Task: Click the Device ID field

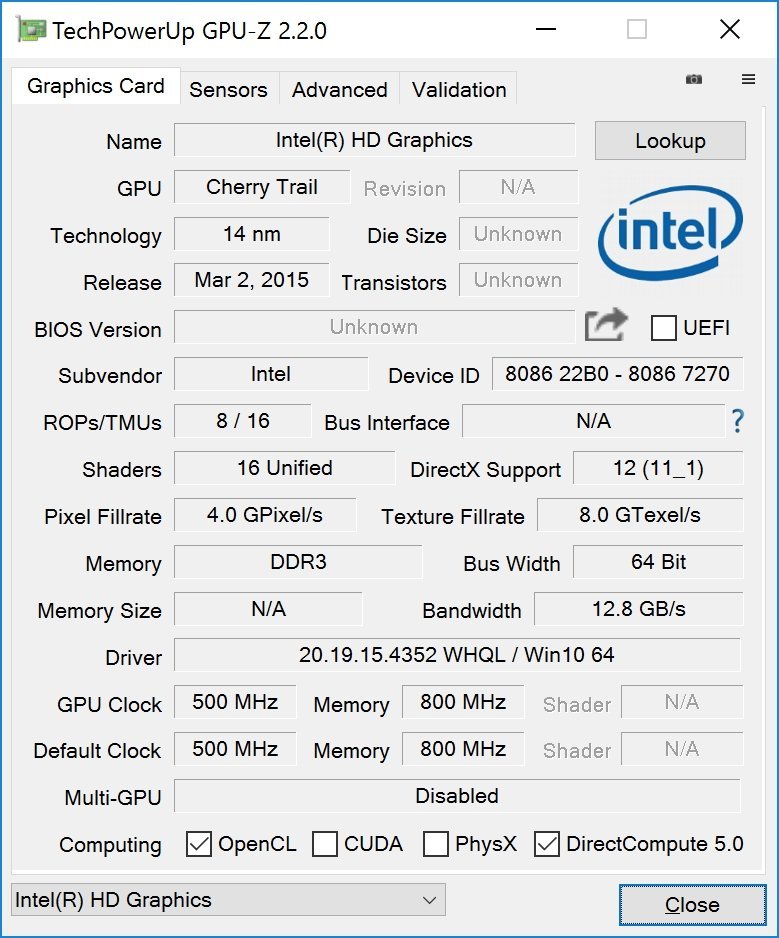Action: coord(617,375)
